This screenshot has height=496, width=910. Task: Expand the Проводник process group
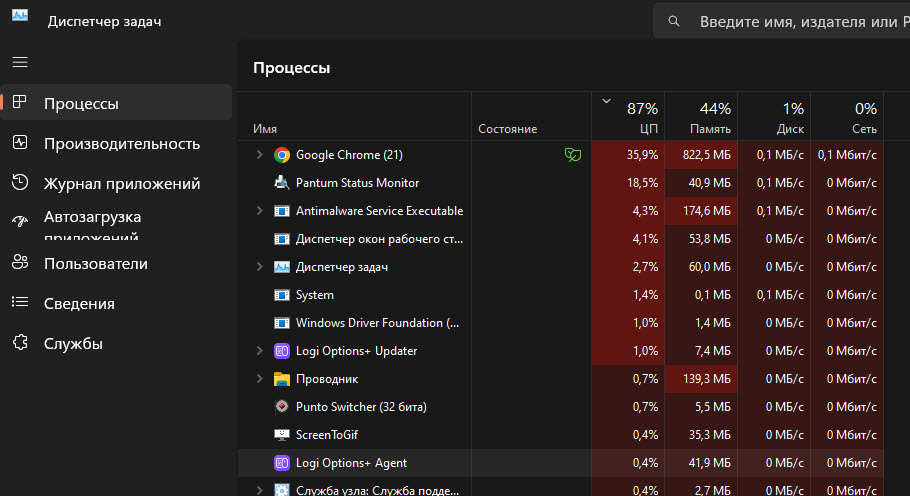[x=259, y=379]
